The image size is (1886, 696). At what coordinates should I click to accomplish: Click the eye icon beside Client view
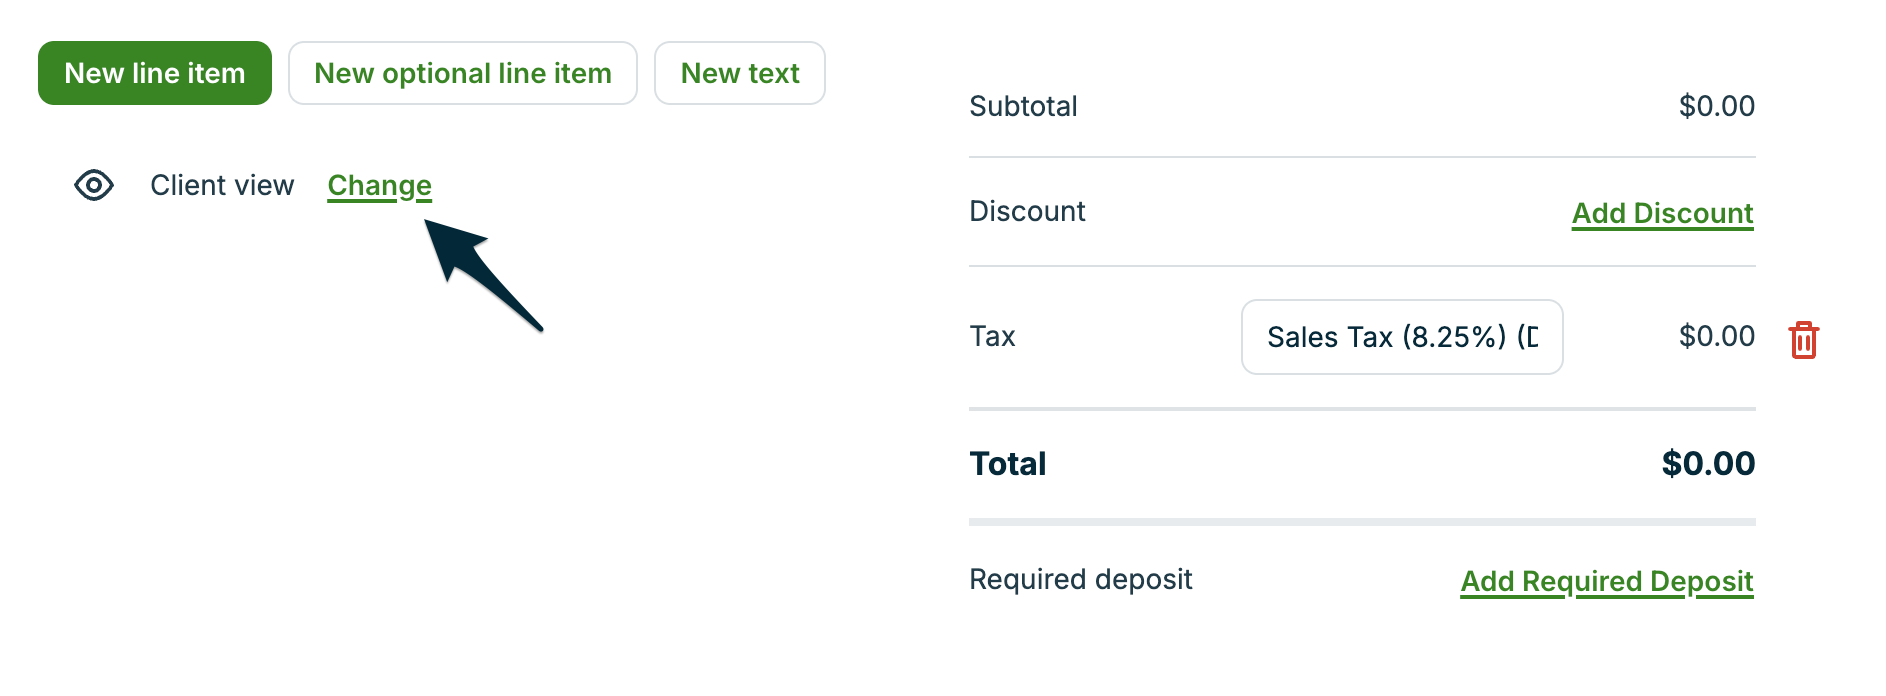pos(94,186)
